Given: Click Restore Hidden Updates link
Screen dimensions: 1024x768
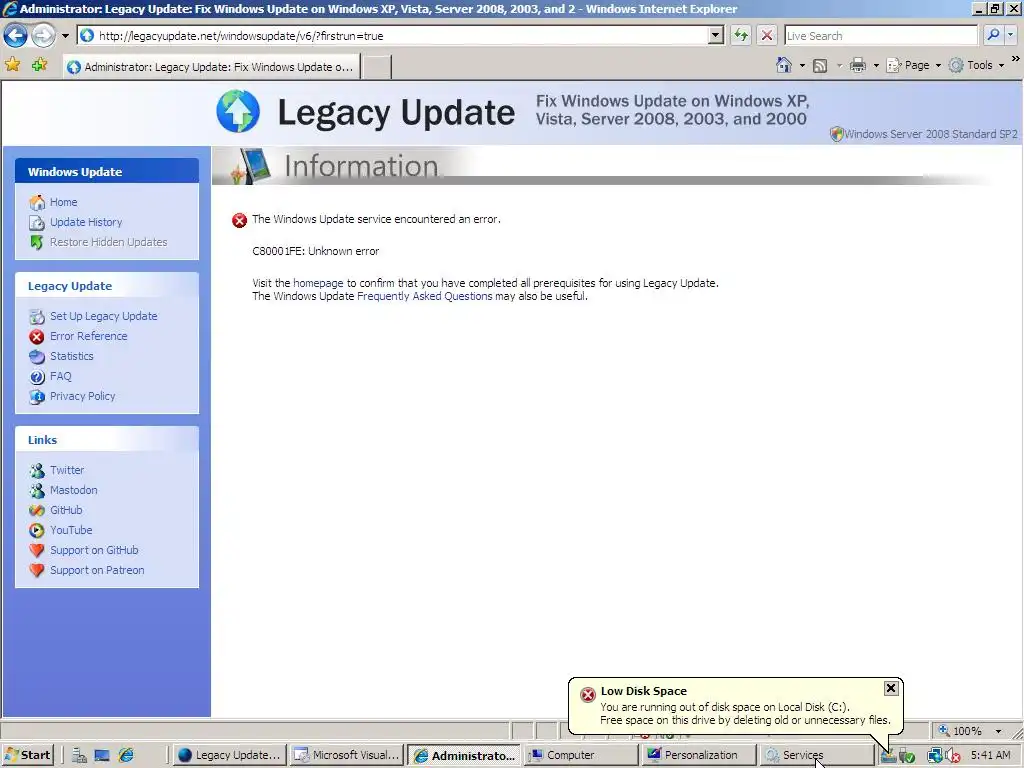Looking at the screenshot, I should point(108,242).
